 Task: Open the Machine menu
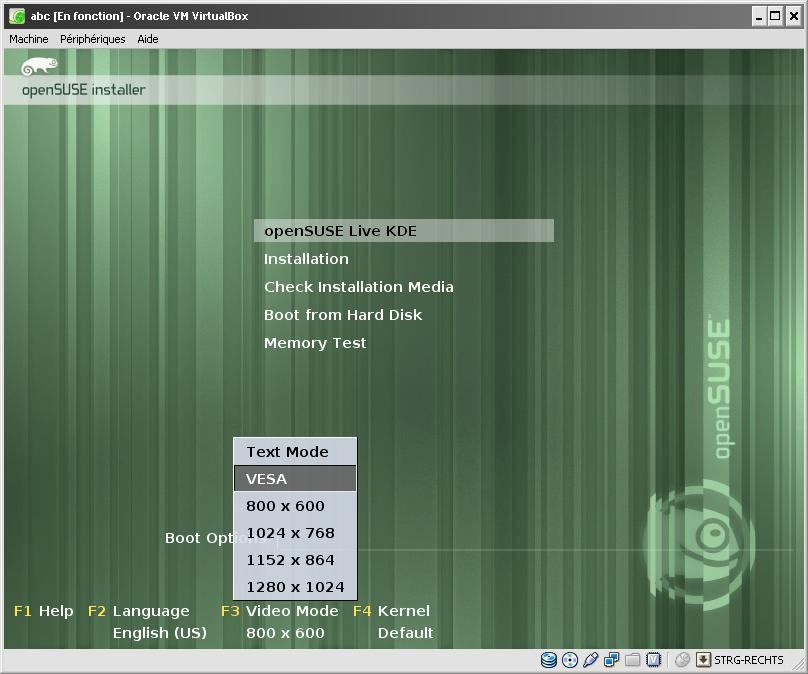28,39
